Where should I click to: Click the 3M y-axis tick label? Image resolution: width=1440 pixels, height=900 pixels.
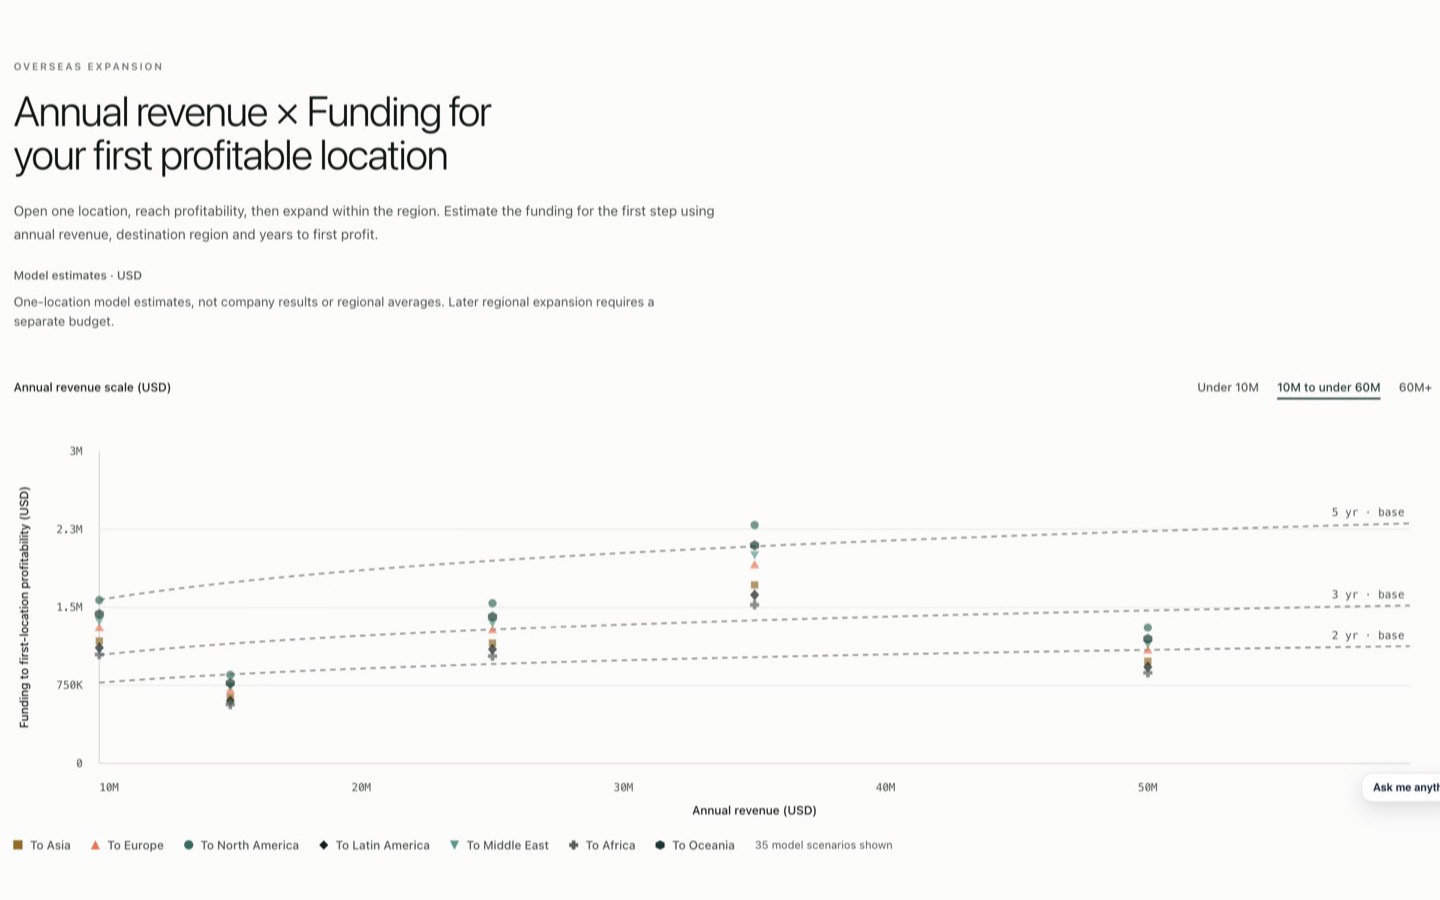(x=76, y=451)
